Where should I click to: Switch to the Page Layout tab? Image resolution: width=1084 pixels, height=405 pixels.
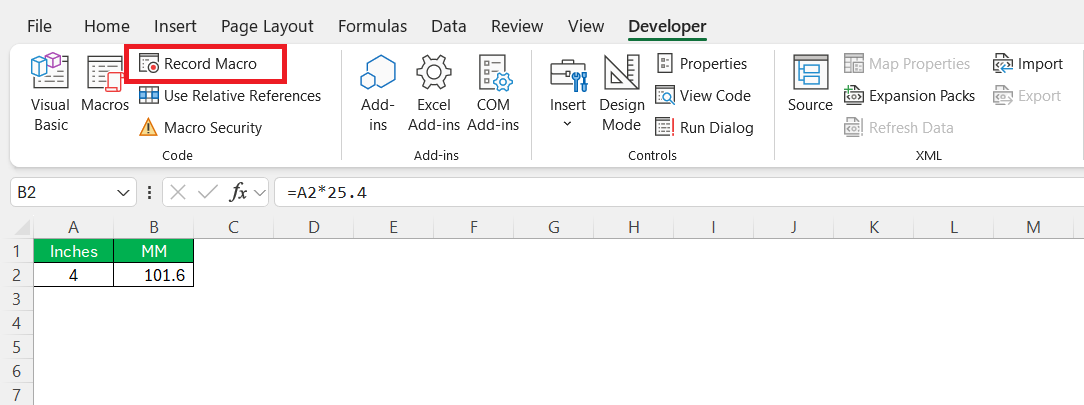267,26
